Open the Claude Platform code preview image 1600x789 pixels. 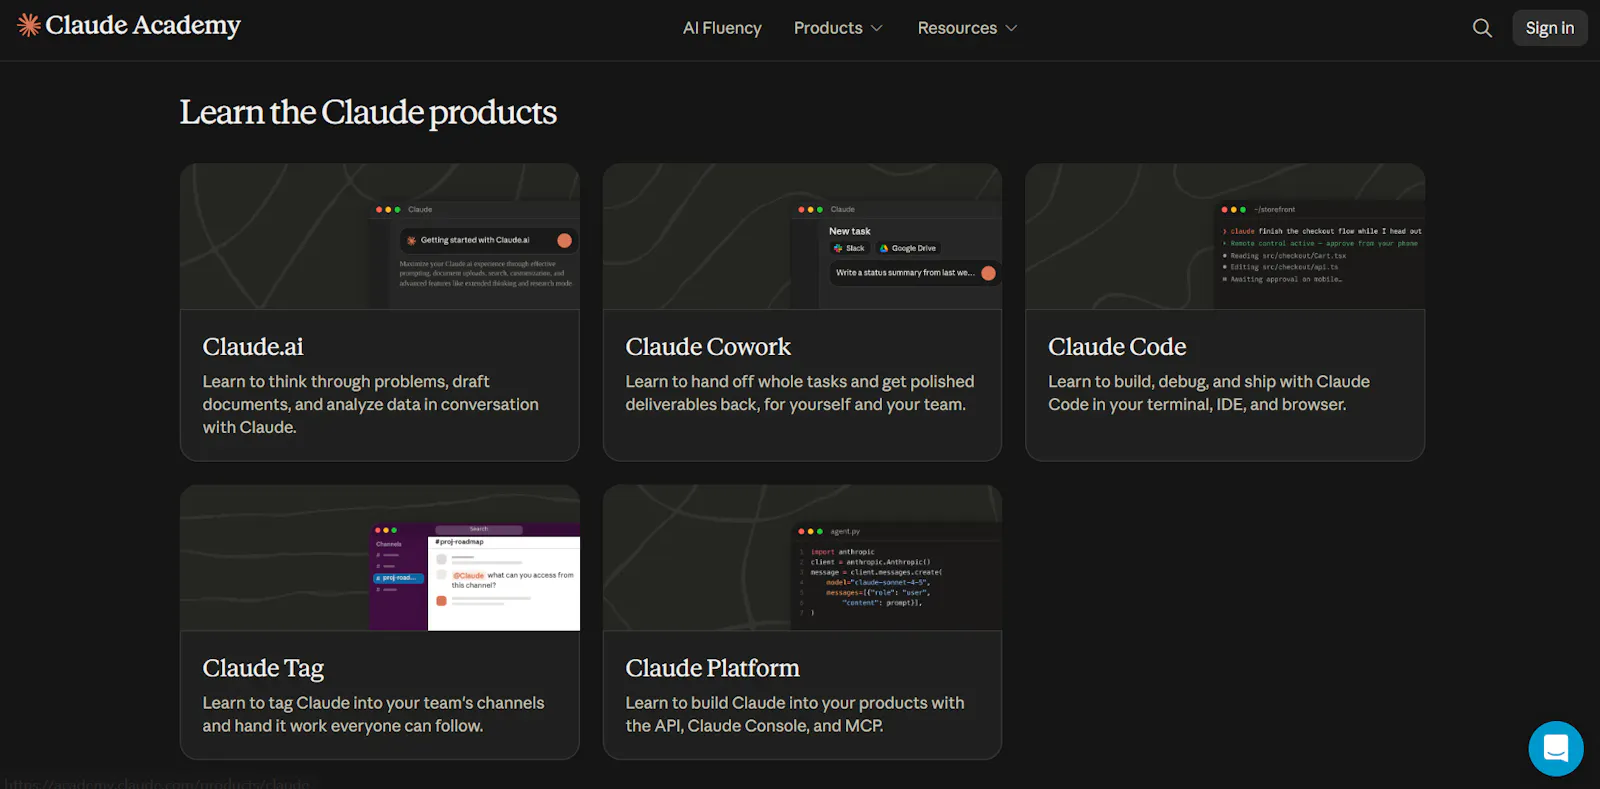point(802,558)
